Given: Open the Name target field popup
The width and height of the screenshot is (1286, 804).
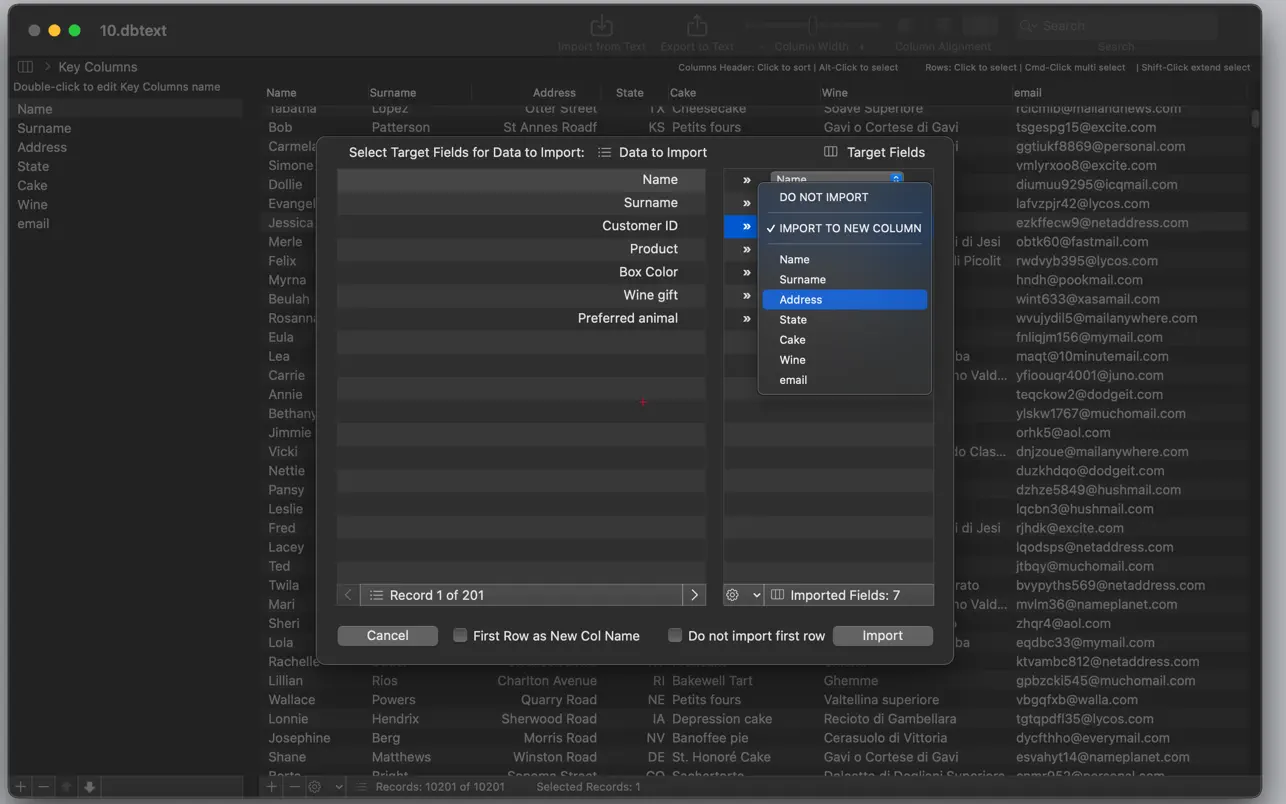Looking at the screenshot, I should pyautogui.click(x=837, y=179).
